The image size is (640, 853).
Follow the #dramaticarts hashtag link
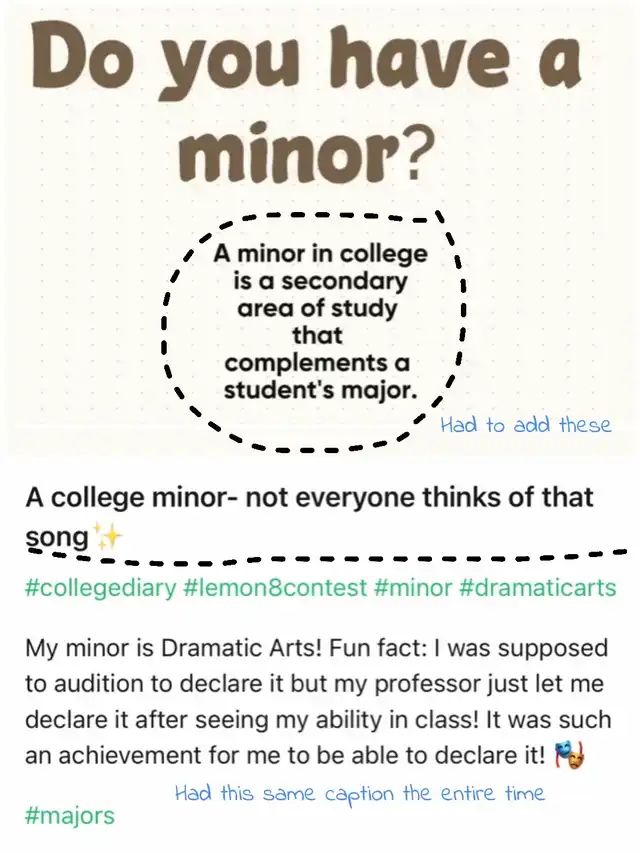pyautogui.click(x=538, y=588)
